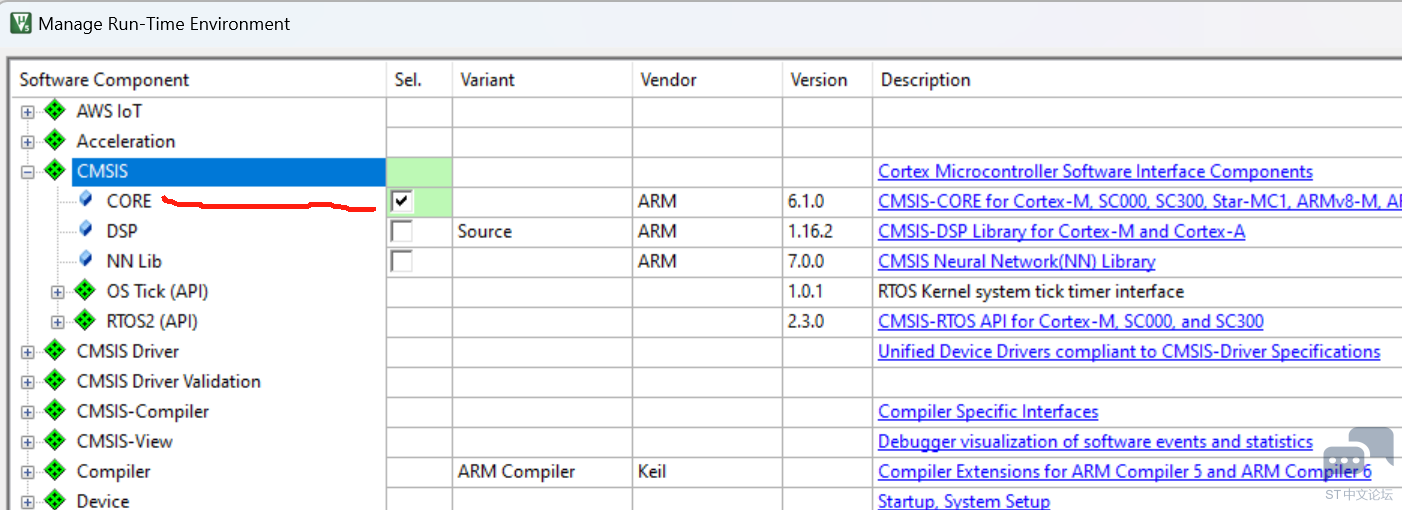Click the OS Tick (API) diamond icon
This screenshot has width=1402, height=510.
tap(85, 291)
